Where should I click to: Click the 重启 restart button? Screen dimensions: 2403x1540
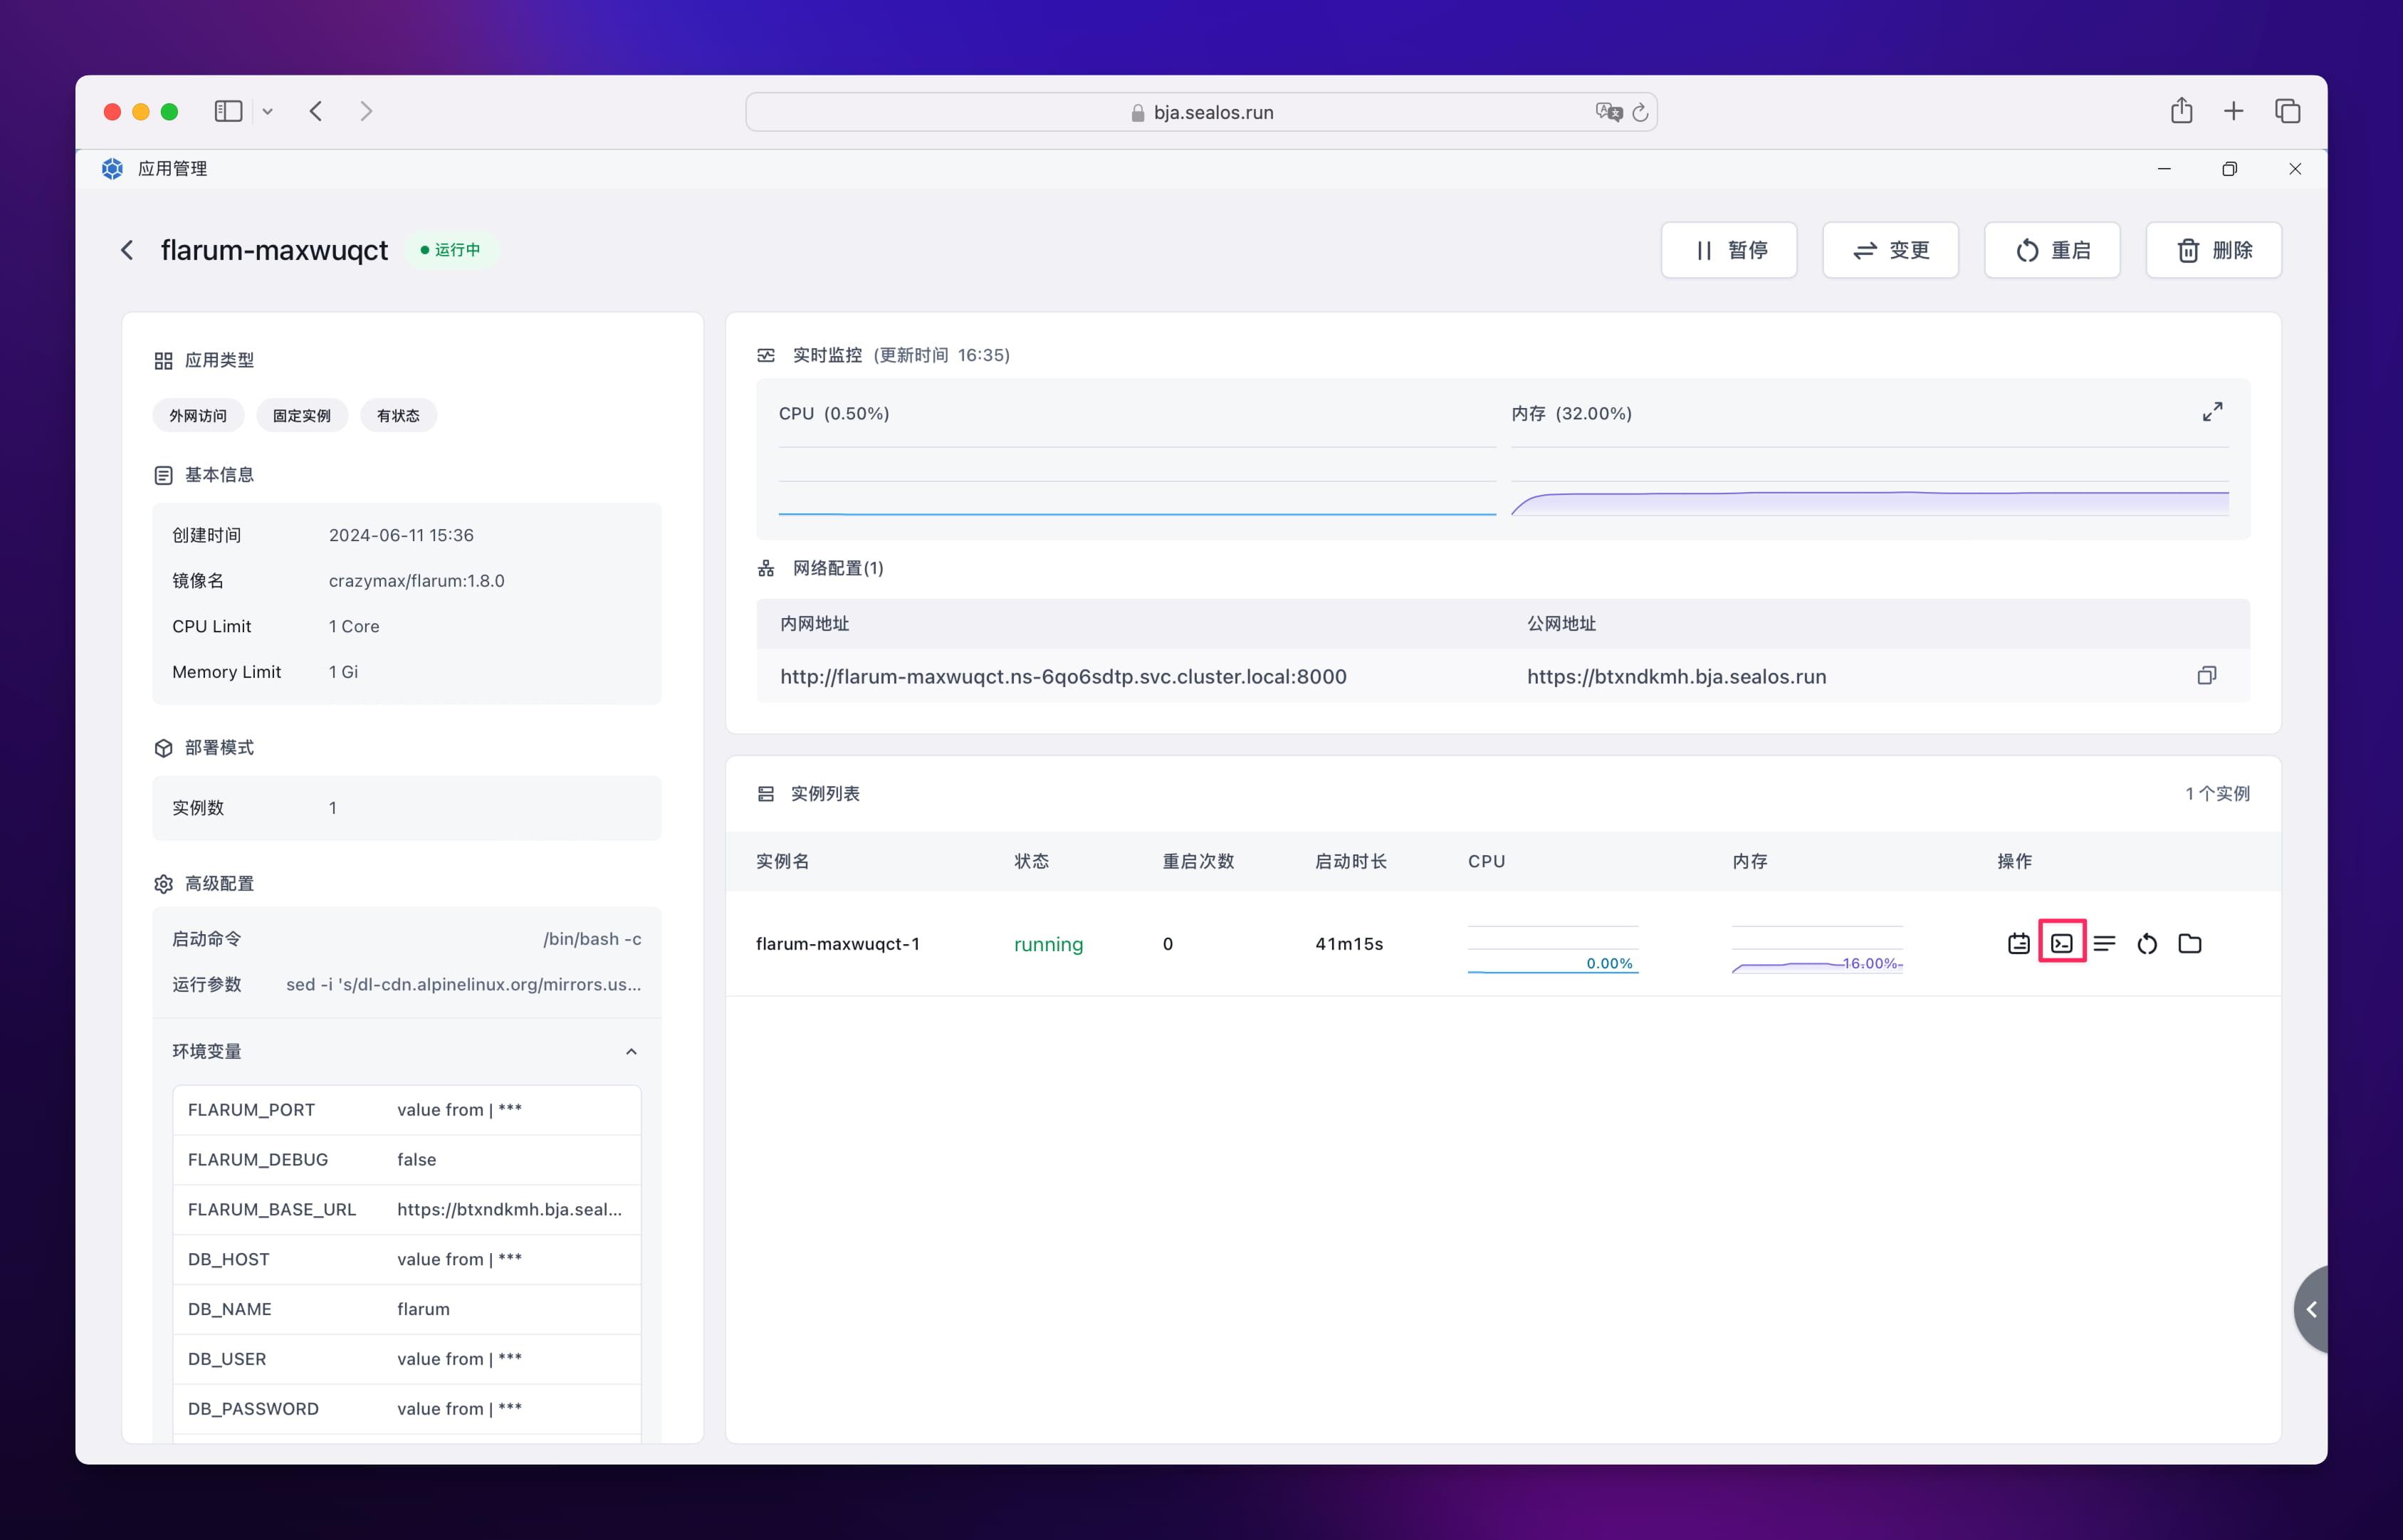click(x=2051, y=250)
